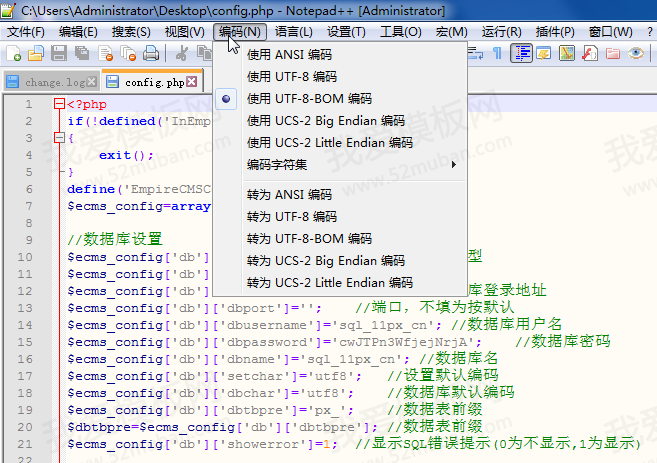Open the 工具(O) menu
This screenshot has height=463, width=657.
click(x=401, y=32)
